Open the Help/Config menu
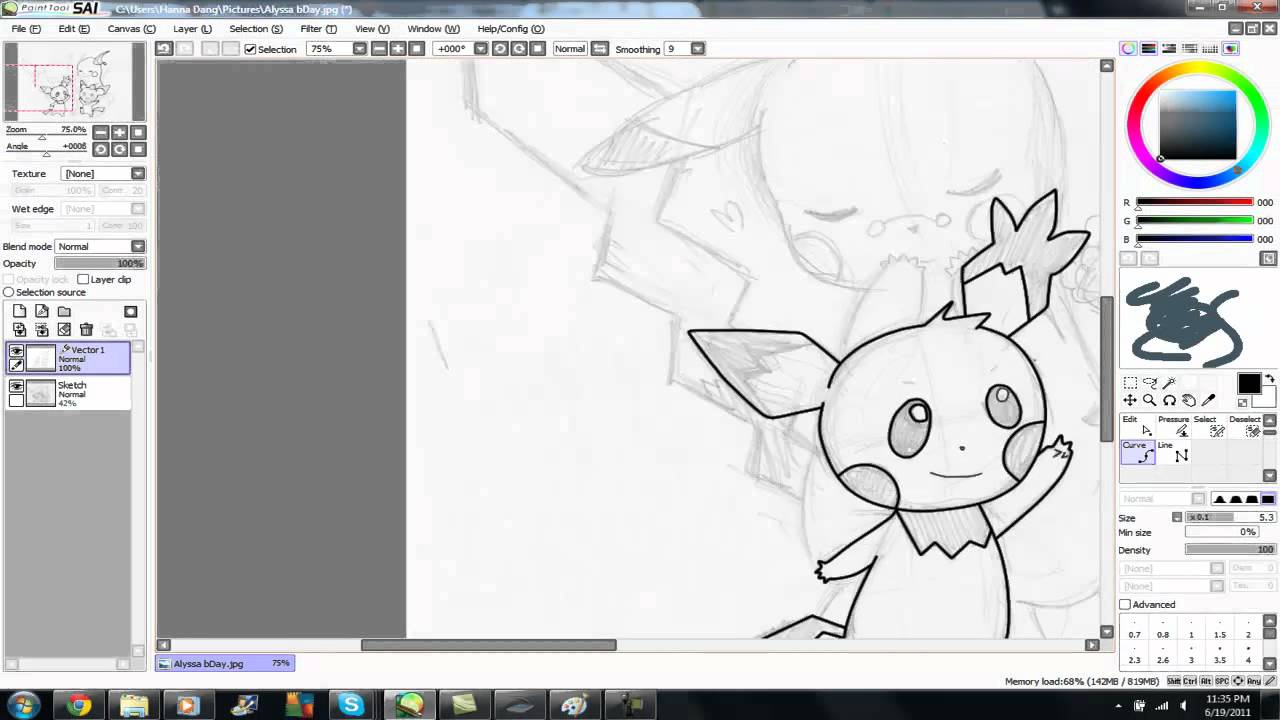 click(x=510, y=29)
